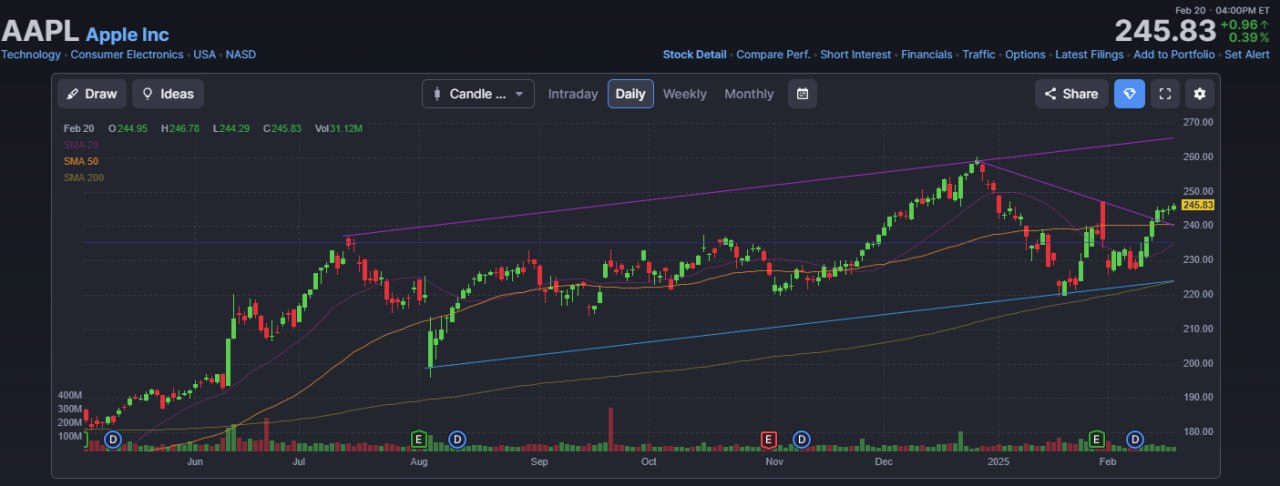The height and width of the screenshot is (486, 1280).
Task: Click the green earnings E marker in August
Action: tap(419, 439)
